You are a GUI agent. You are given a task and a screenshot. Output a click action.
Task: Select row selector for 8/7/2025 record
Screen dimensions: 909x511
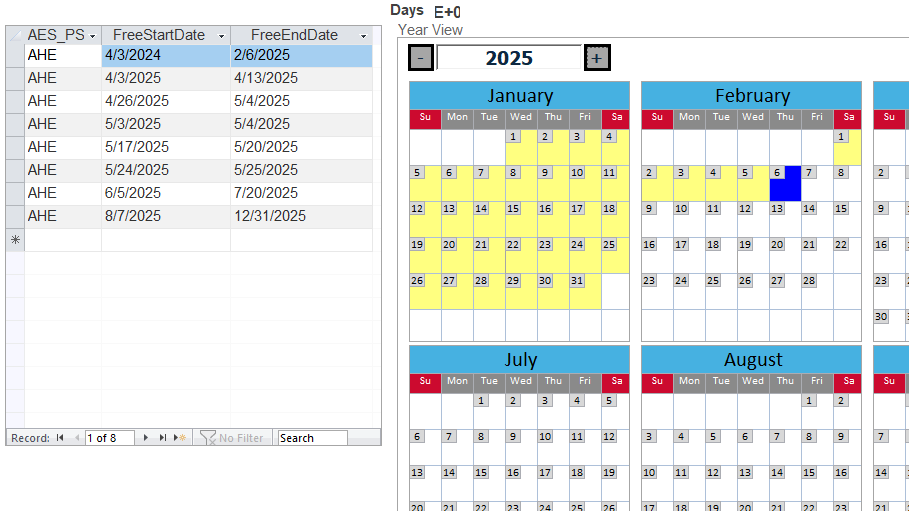click(x=16, y=216)
